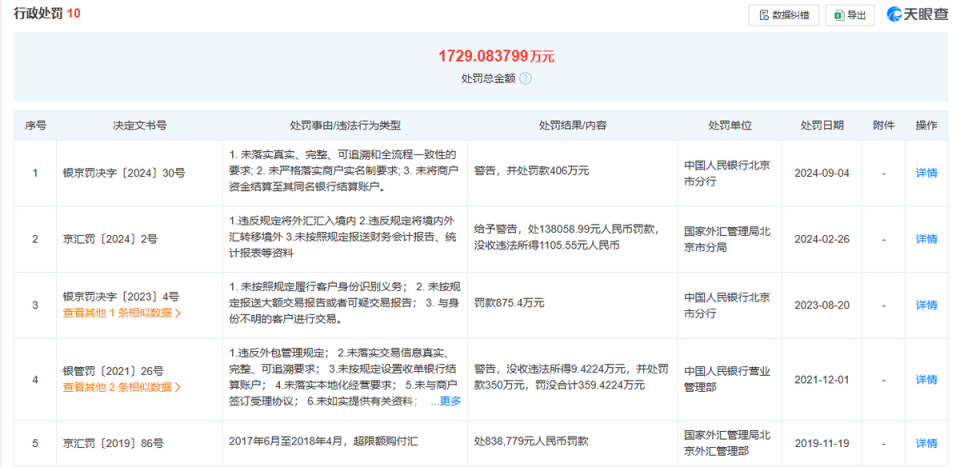Click date cell 2024-09-04
960x467 pixels.
[x=822, y=173]
